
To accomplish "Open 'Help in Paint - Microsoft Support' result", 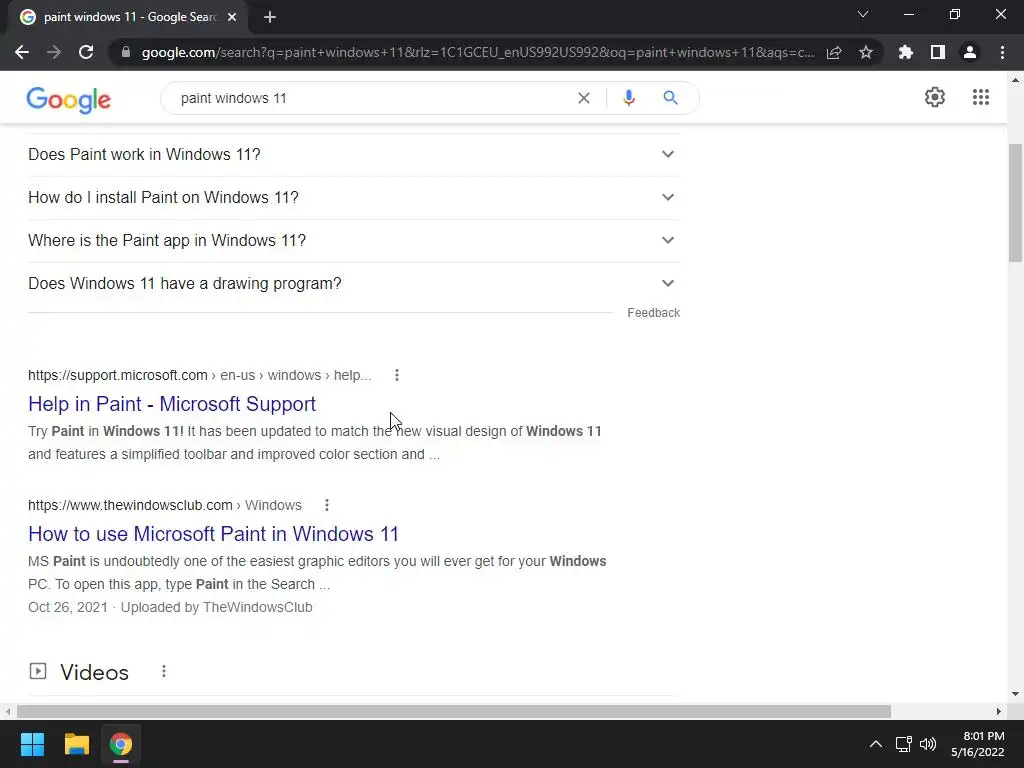I will (172, 404).
